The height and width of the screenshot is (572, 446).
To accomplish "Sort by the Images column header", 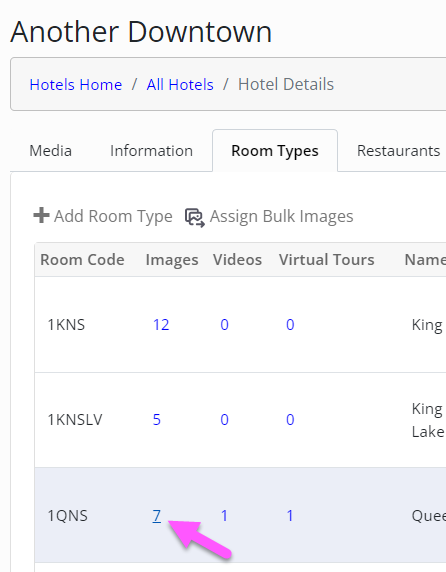I will point(172,260).
